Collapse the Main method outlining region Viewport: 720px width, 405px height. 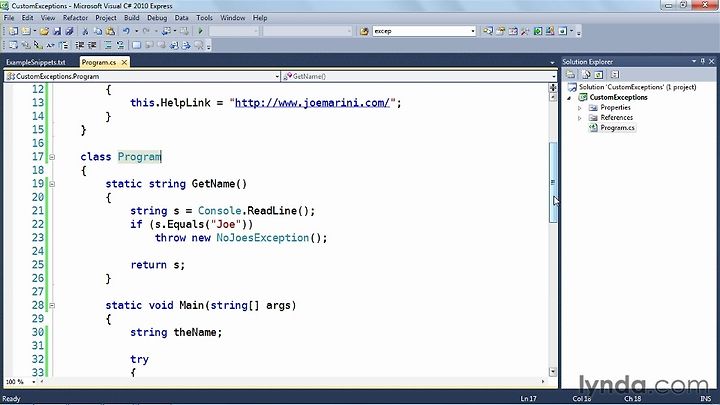coord(52,305)
